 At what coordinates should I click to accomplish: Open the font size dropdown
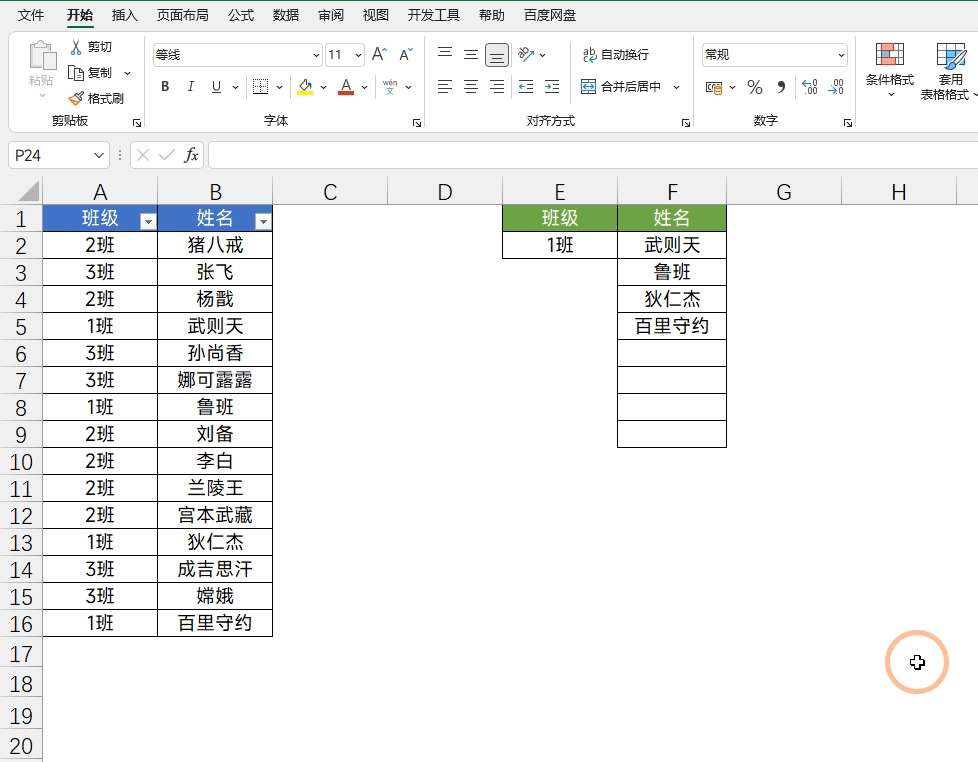[359, 55]
